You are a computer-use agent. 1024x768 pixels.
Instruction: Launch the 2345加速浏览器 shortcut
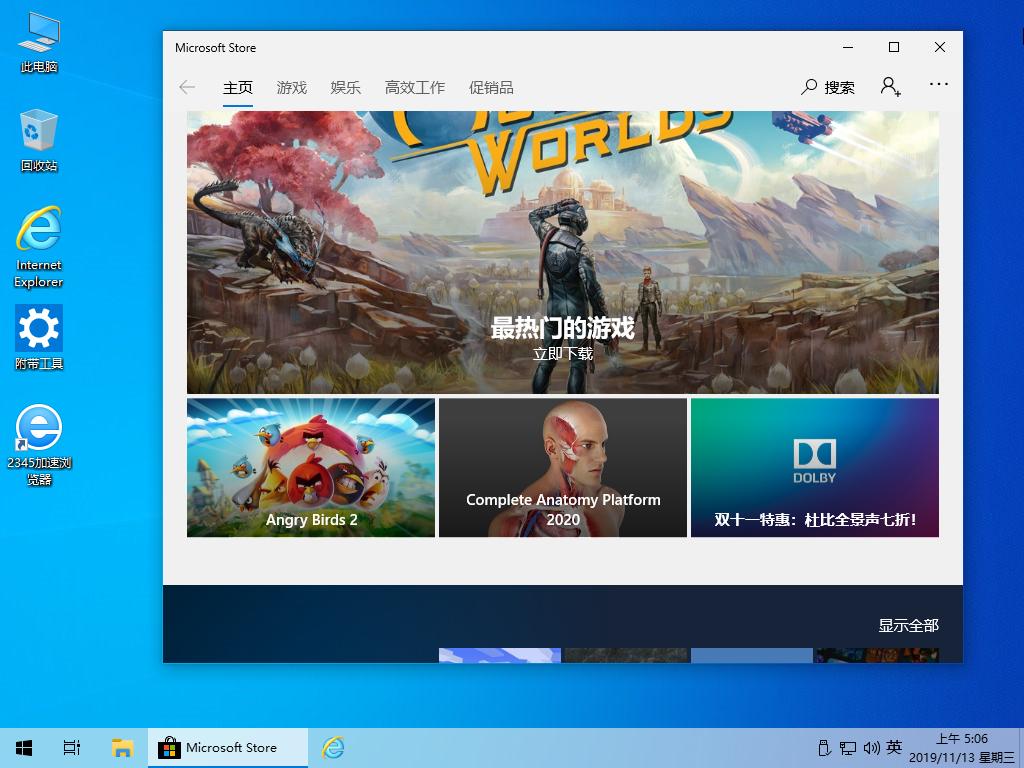[x=39, y=445]
